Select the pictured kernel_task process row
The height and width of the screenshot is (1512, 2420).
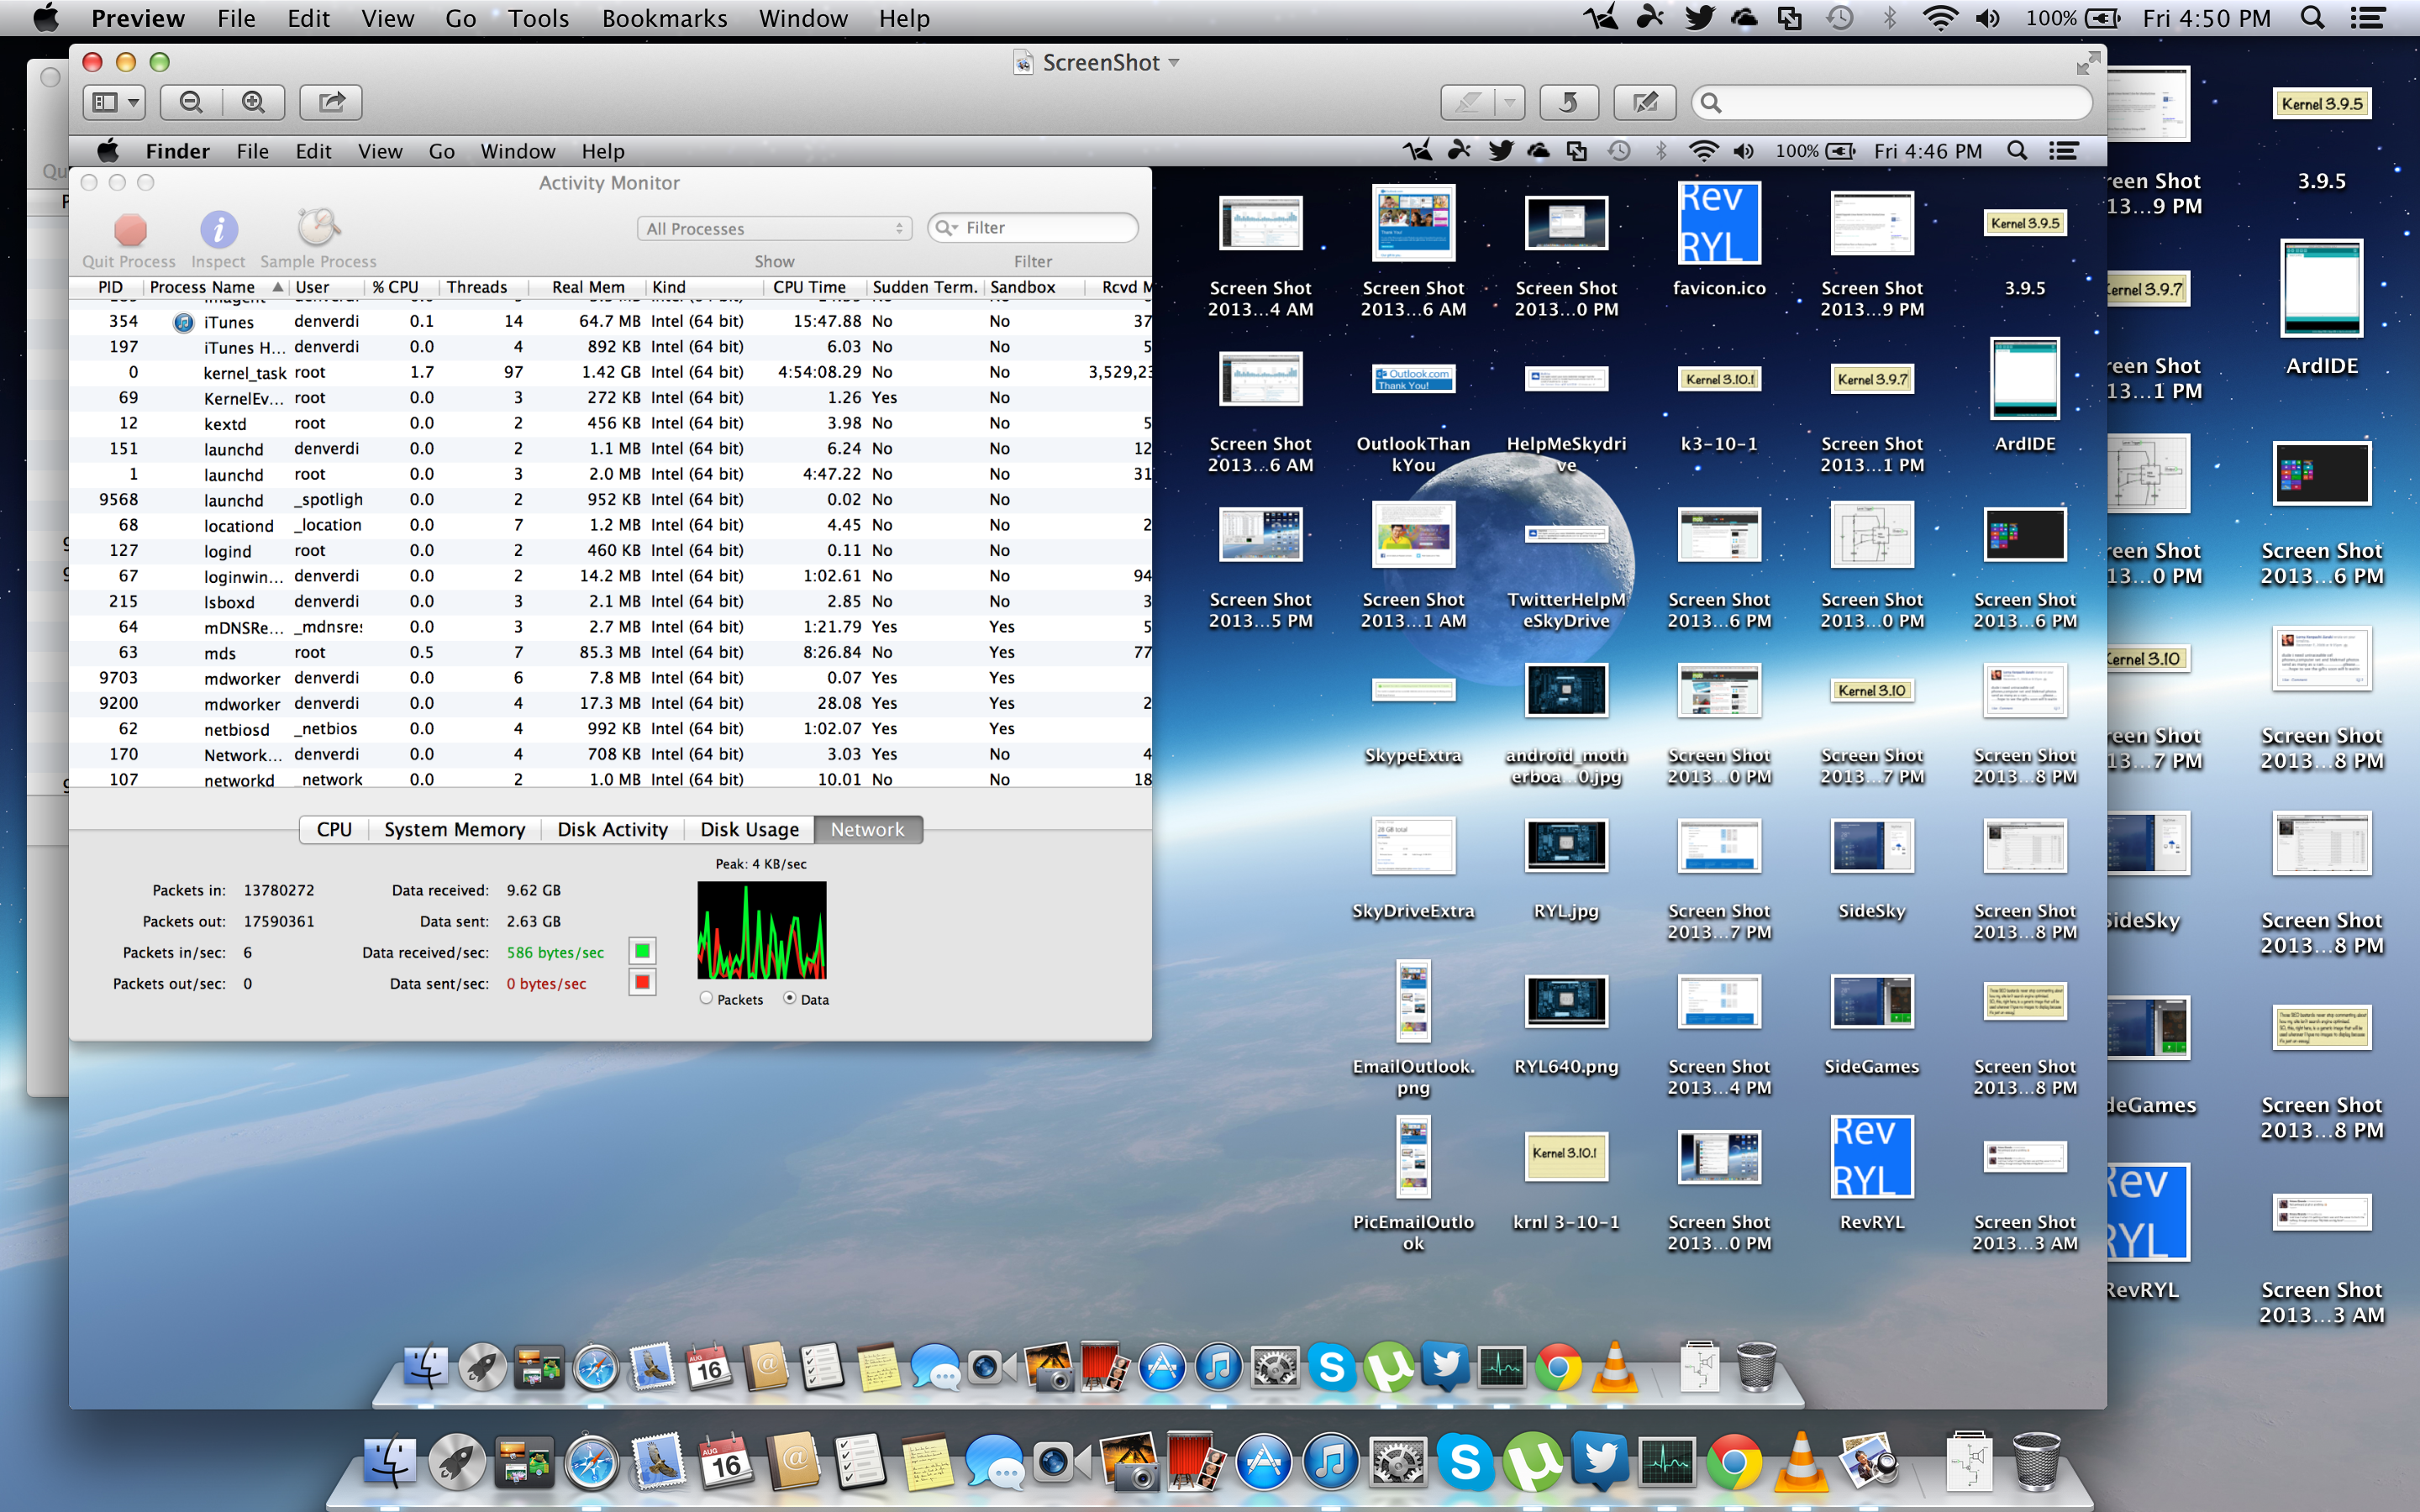[x=611, y=372]
